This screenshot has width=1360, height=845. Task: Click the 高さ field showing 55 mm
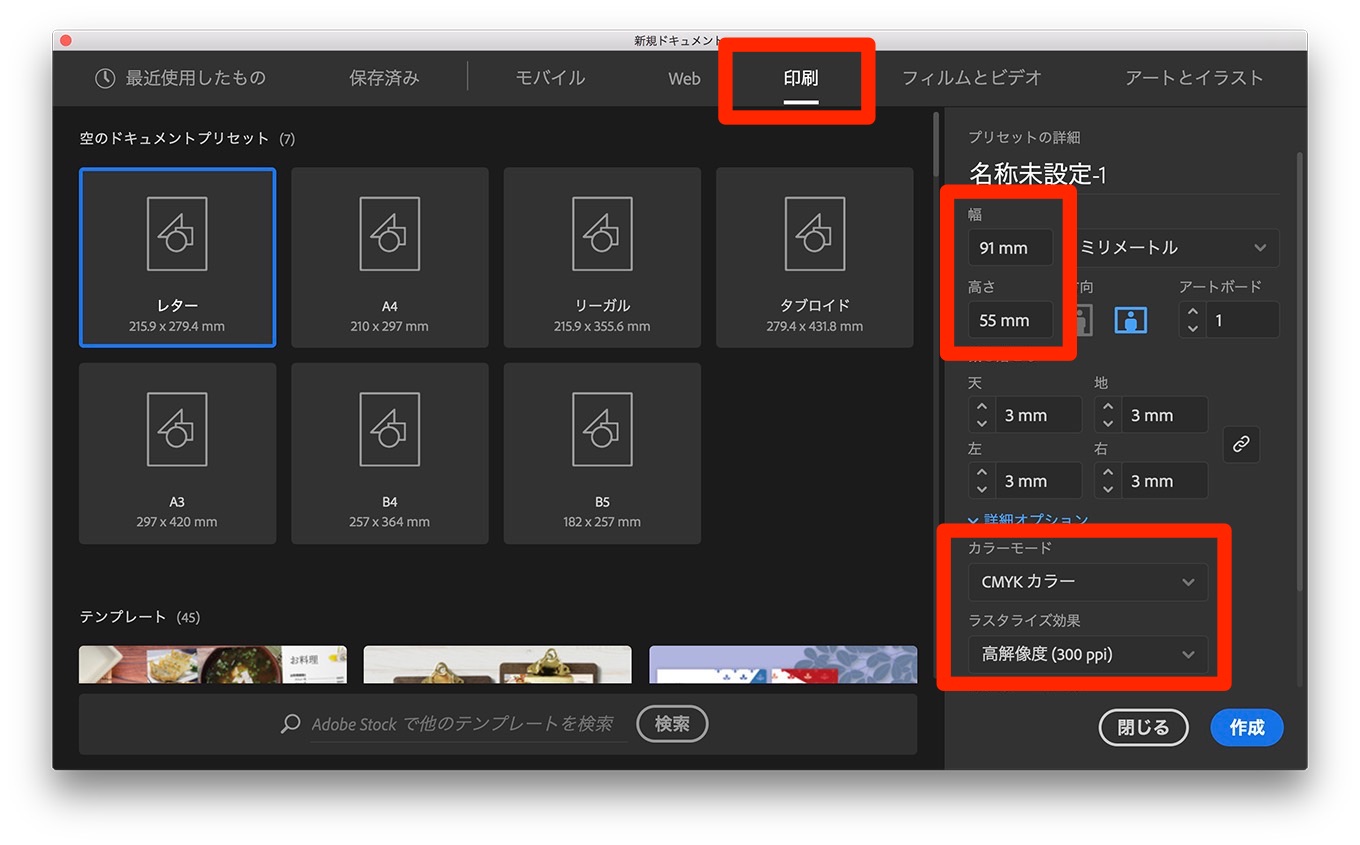point(1010,320)
